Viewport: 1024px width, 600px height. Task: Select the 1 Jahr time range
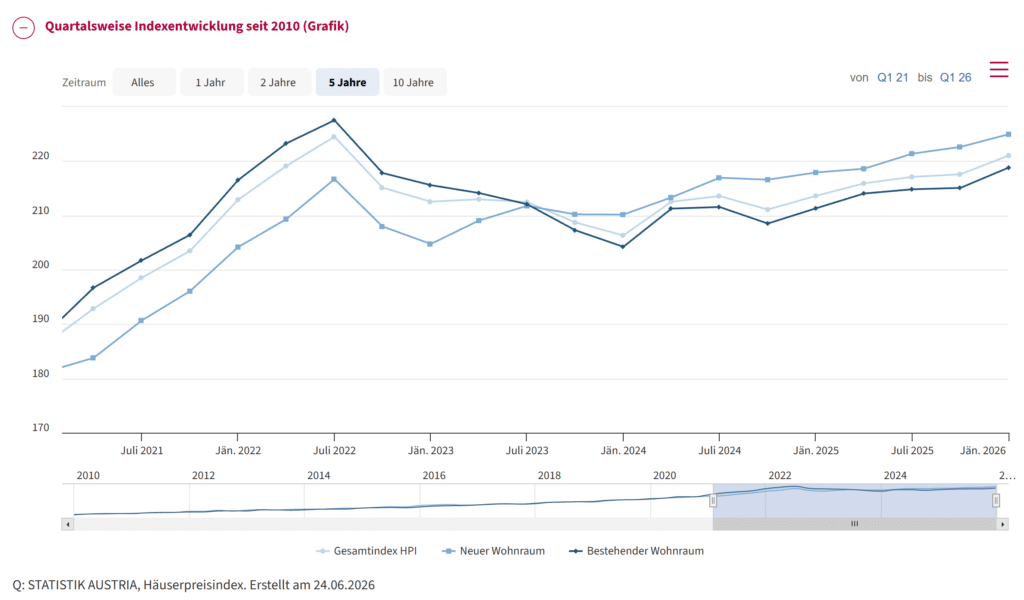pyautogui.click(x=211, y=82)
